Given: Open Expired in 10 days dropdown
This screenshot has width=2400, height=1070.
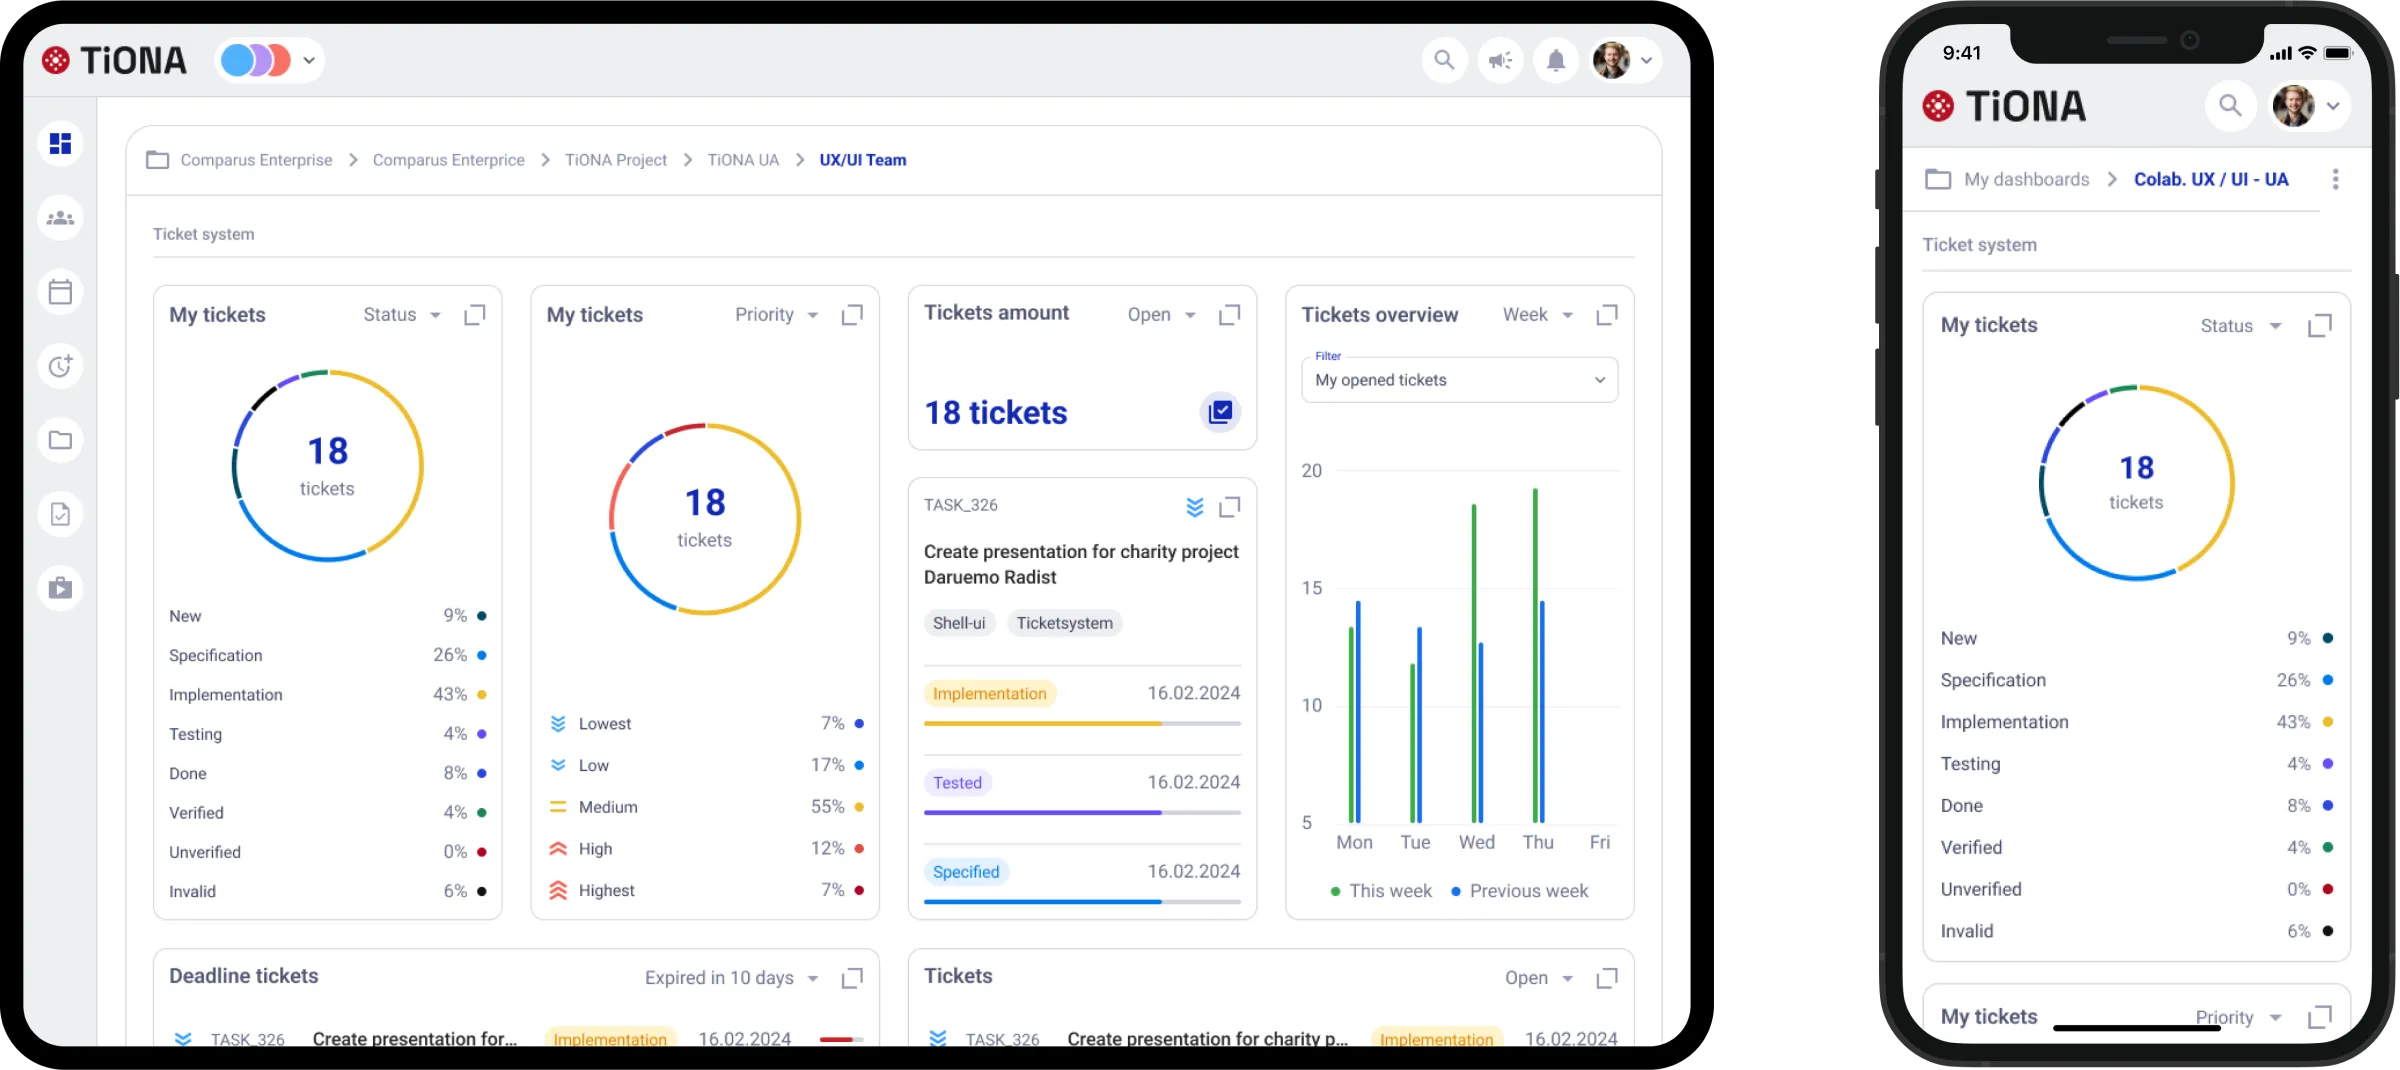Looking at the screenshot, I should pyautogui.click(x=732, y=978).
